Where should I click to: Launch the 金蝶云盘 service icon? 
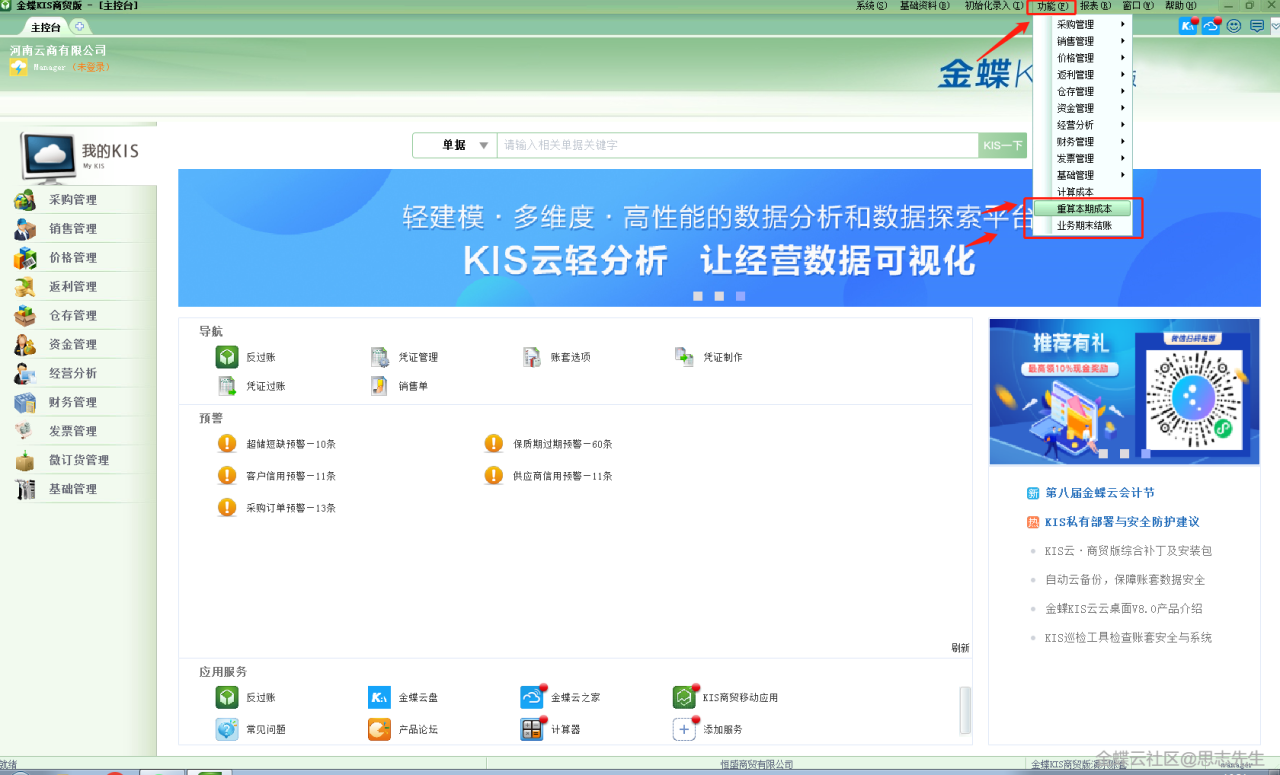coord(380,698)
